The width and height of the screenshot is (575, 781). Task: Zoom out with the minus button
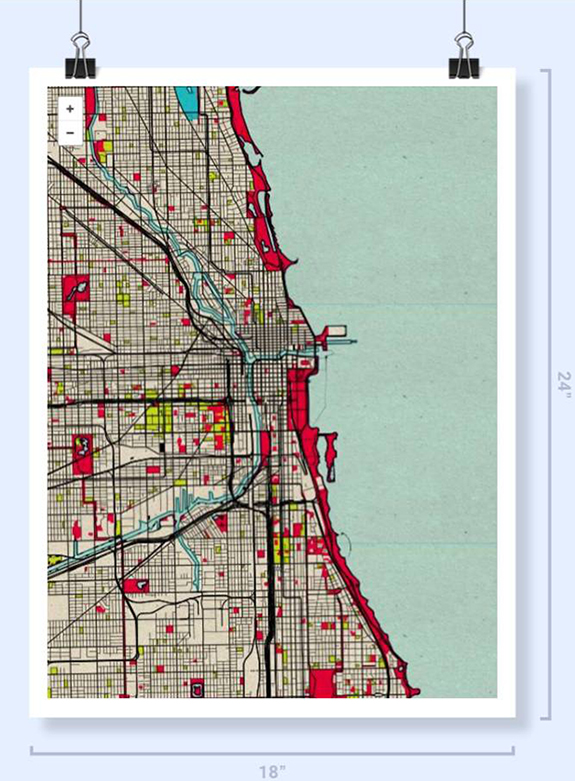tap(70, 132)
